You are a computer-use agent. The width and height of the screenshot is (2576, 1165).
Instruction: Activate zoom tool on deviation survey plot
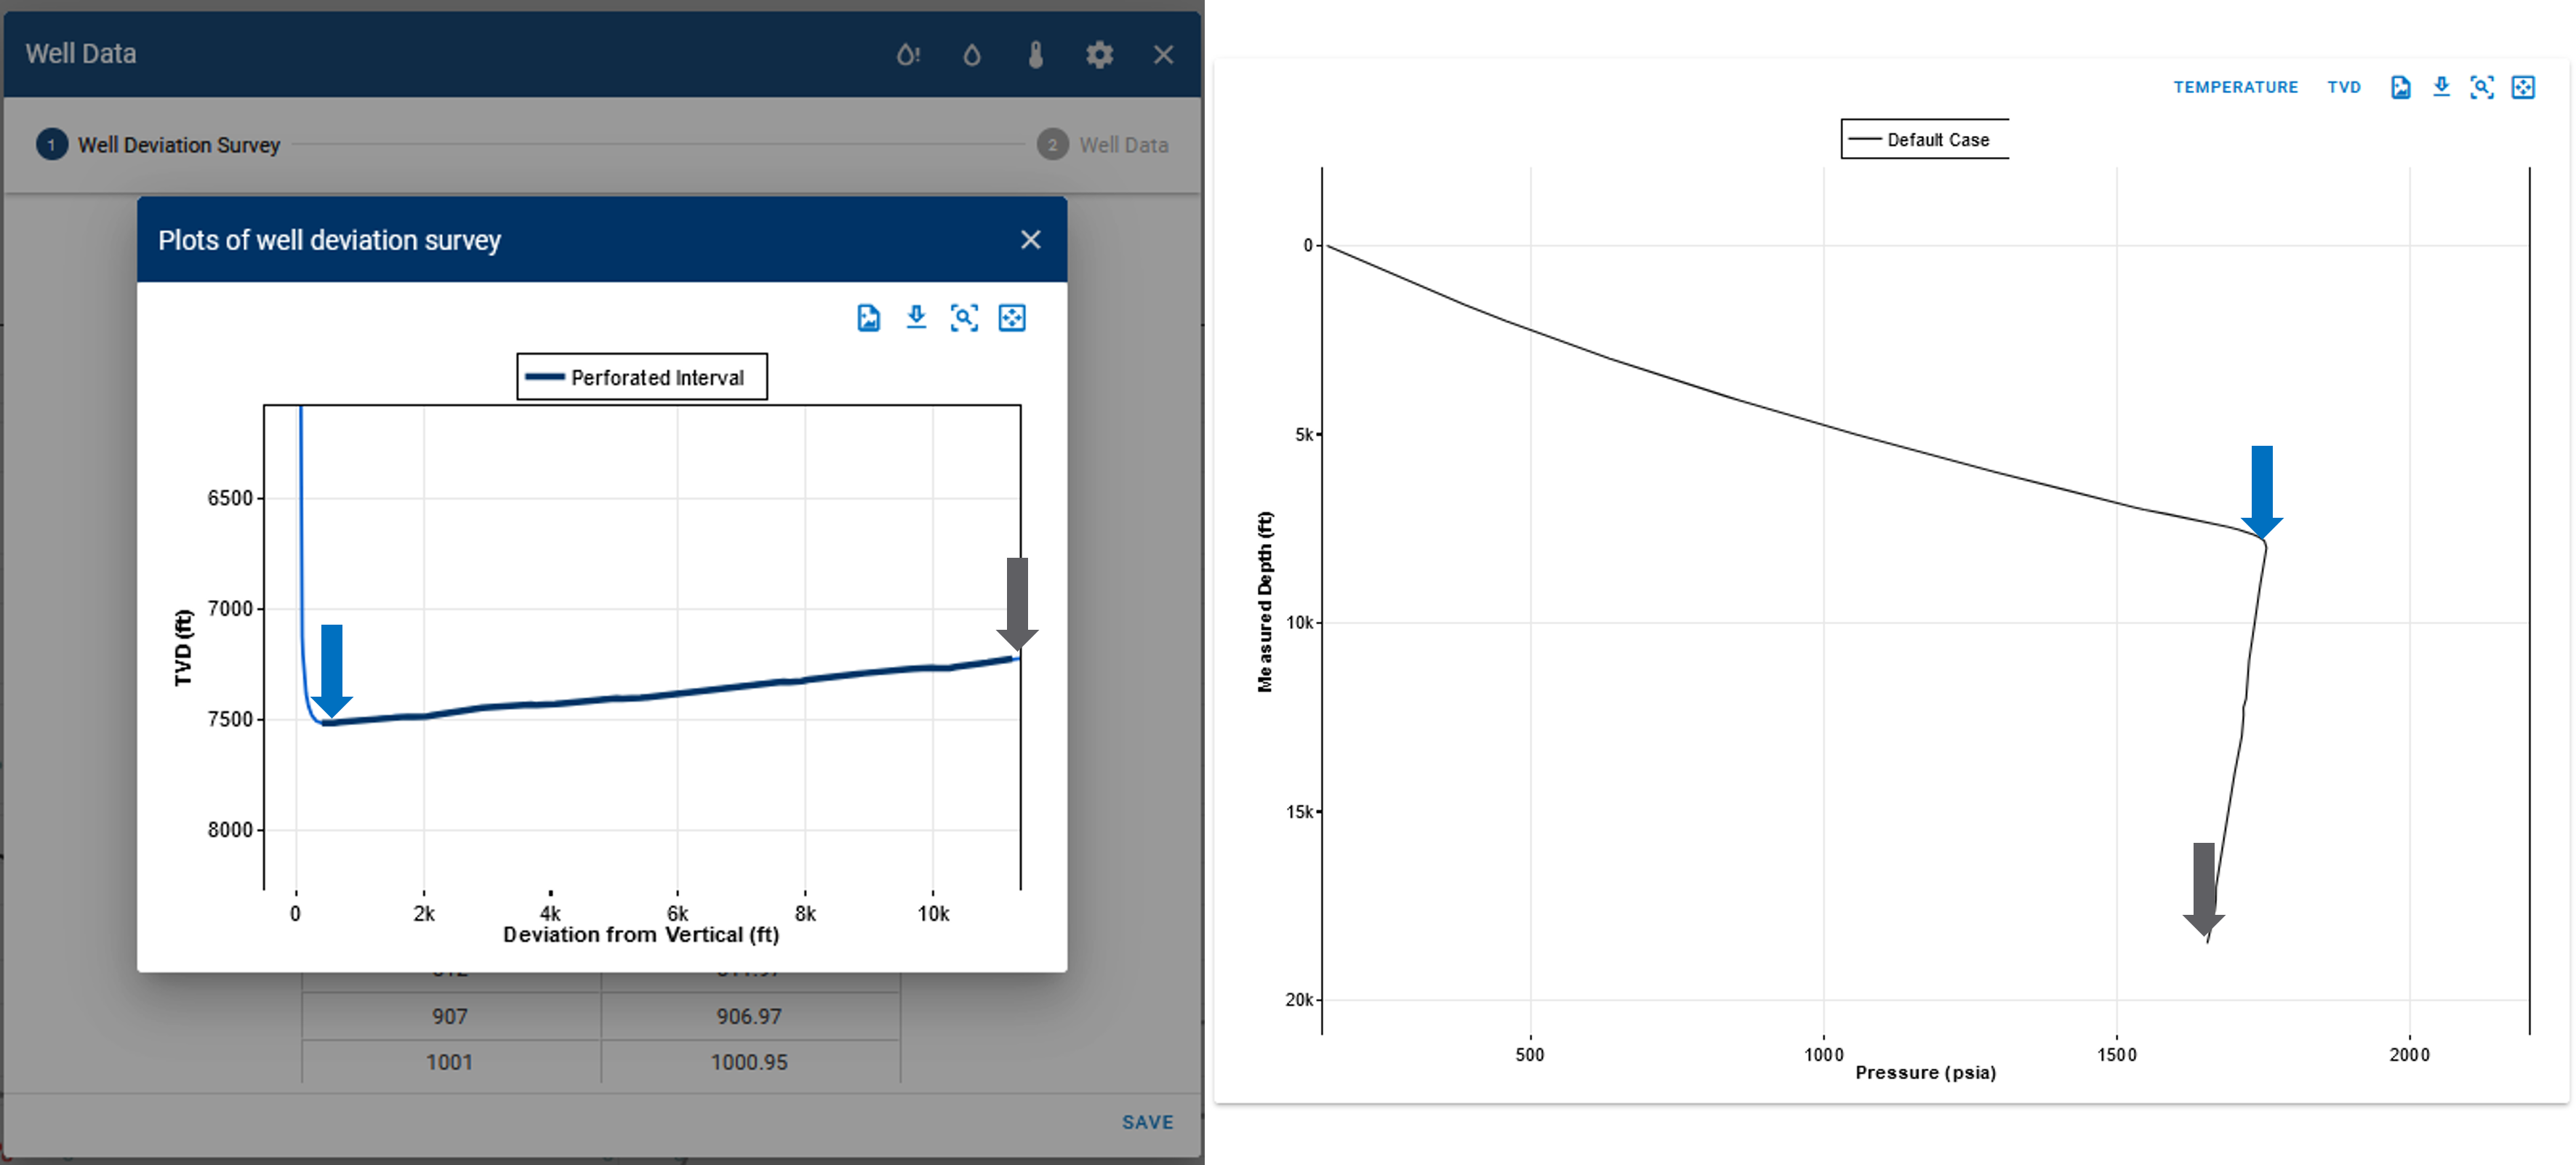click(x=964, y=318)
